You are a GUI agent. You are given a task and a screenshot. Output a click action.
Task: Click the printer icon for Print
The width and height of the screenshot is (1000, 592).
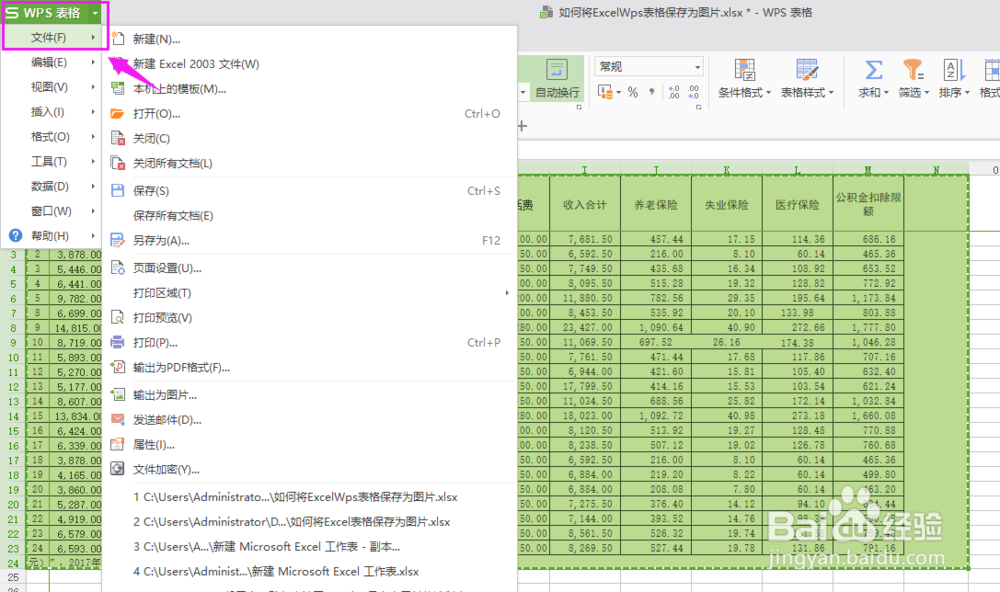(117, 343)
